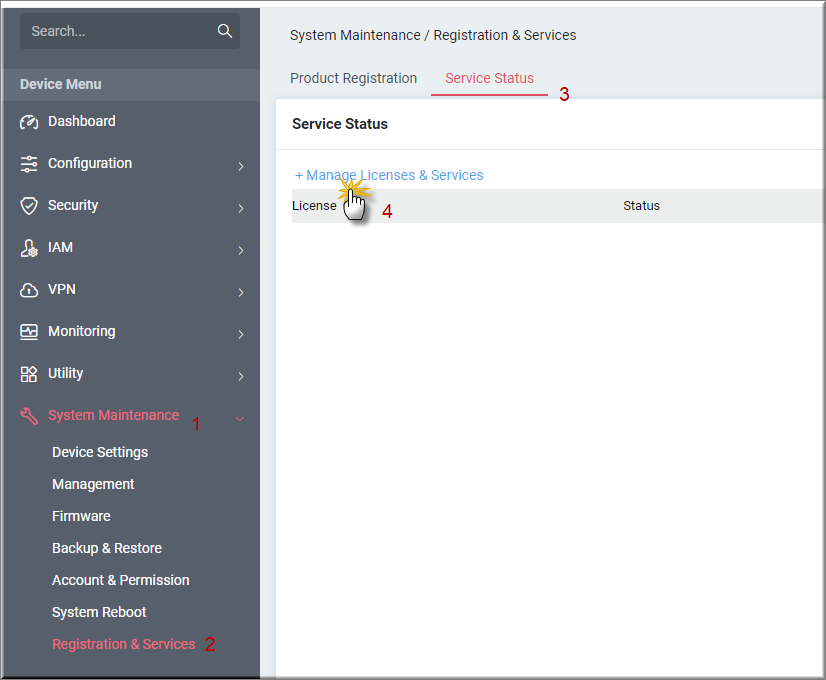Click the IAM user icon

pos(29,248)
